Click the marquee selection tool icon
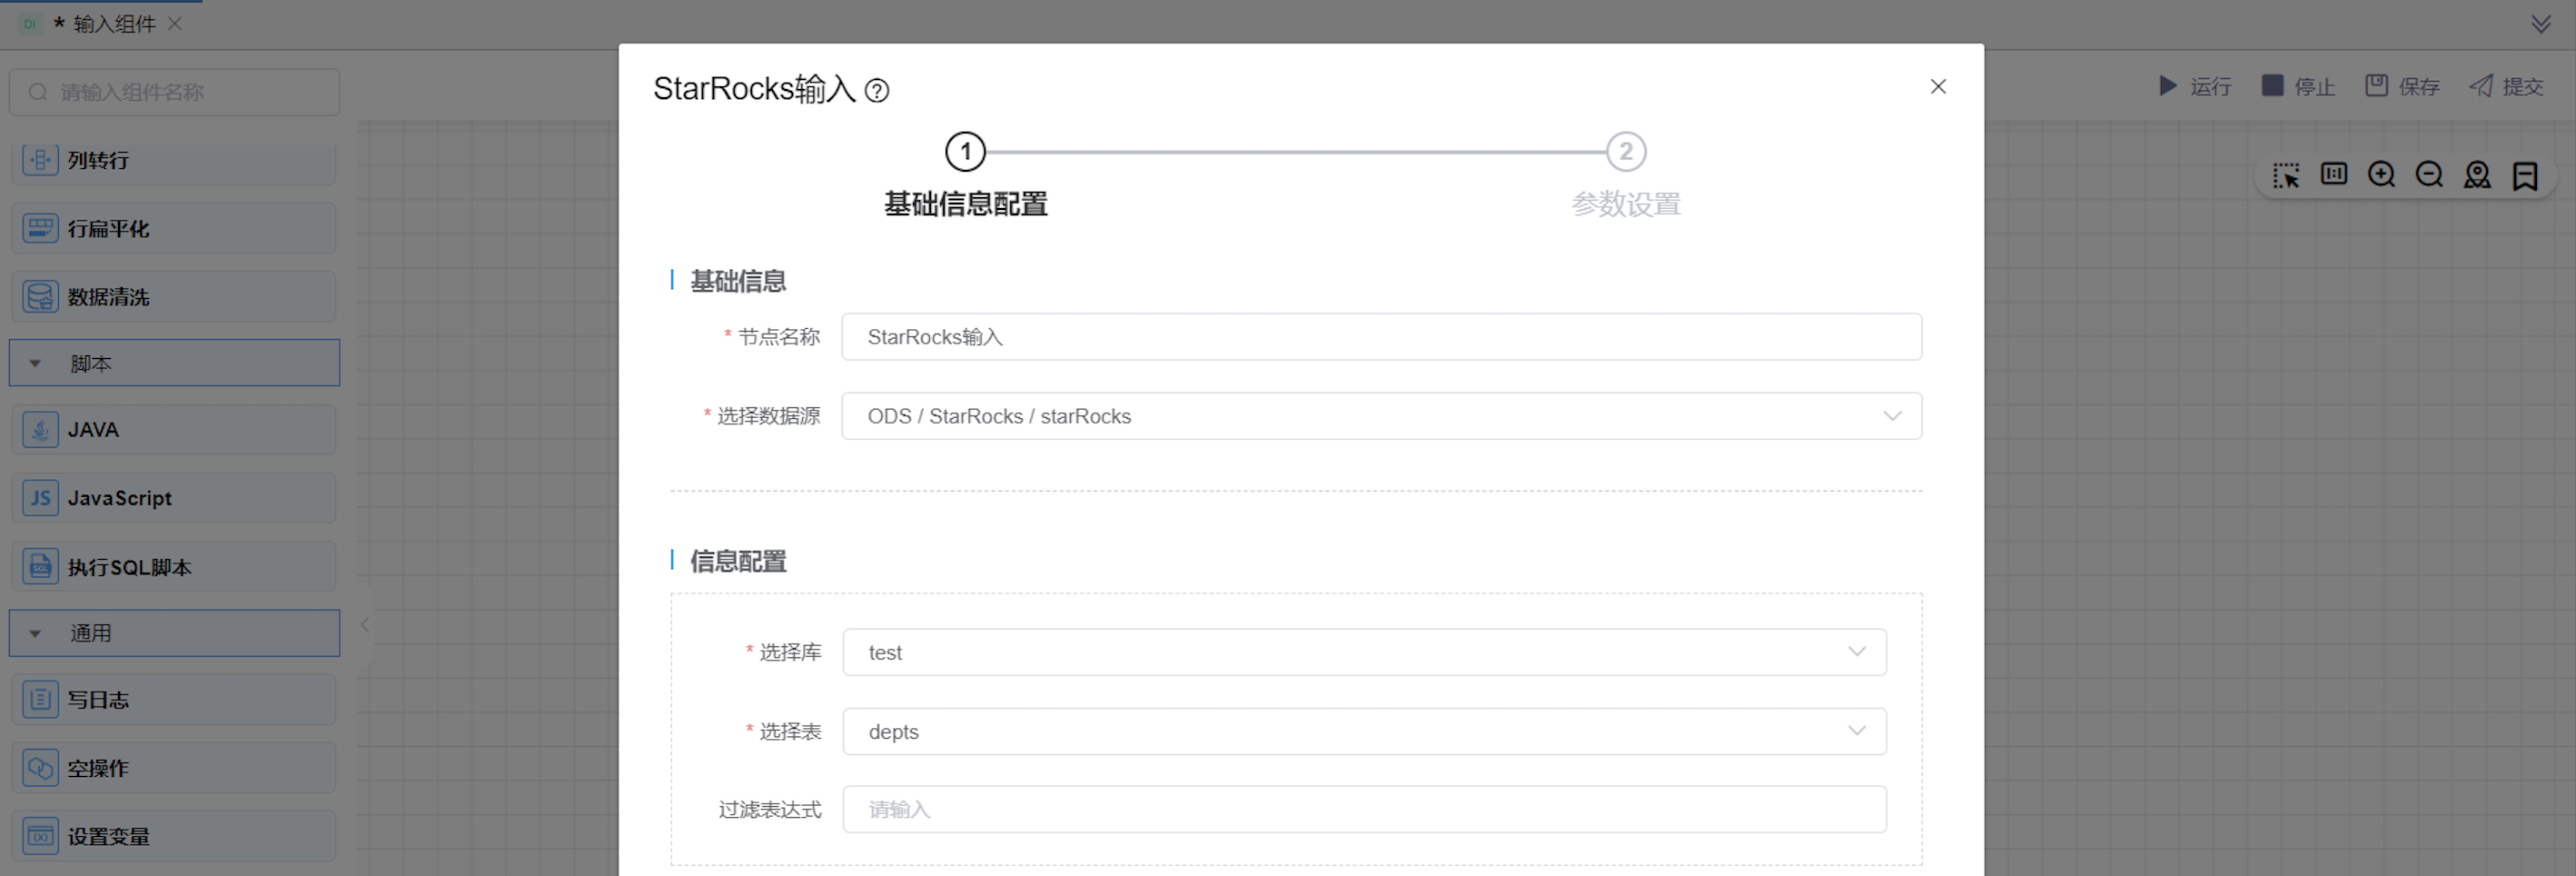Screen dimensions: 2576x876 coord(2285,175)
